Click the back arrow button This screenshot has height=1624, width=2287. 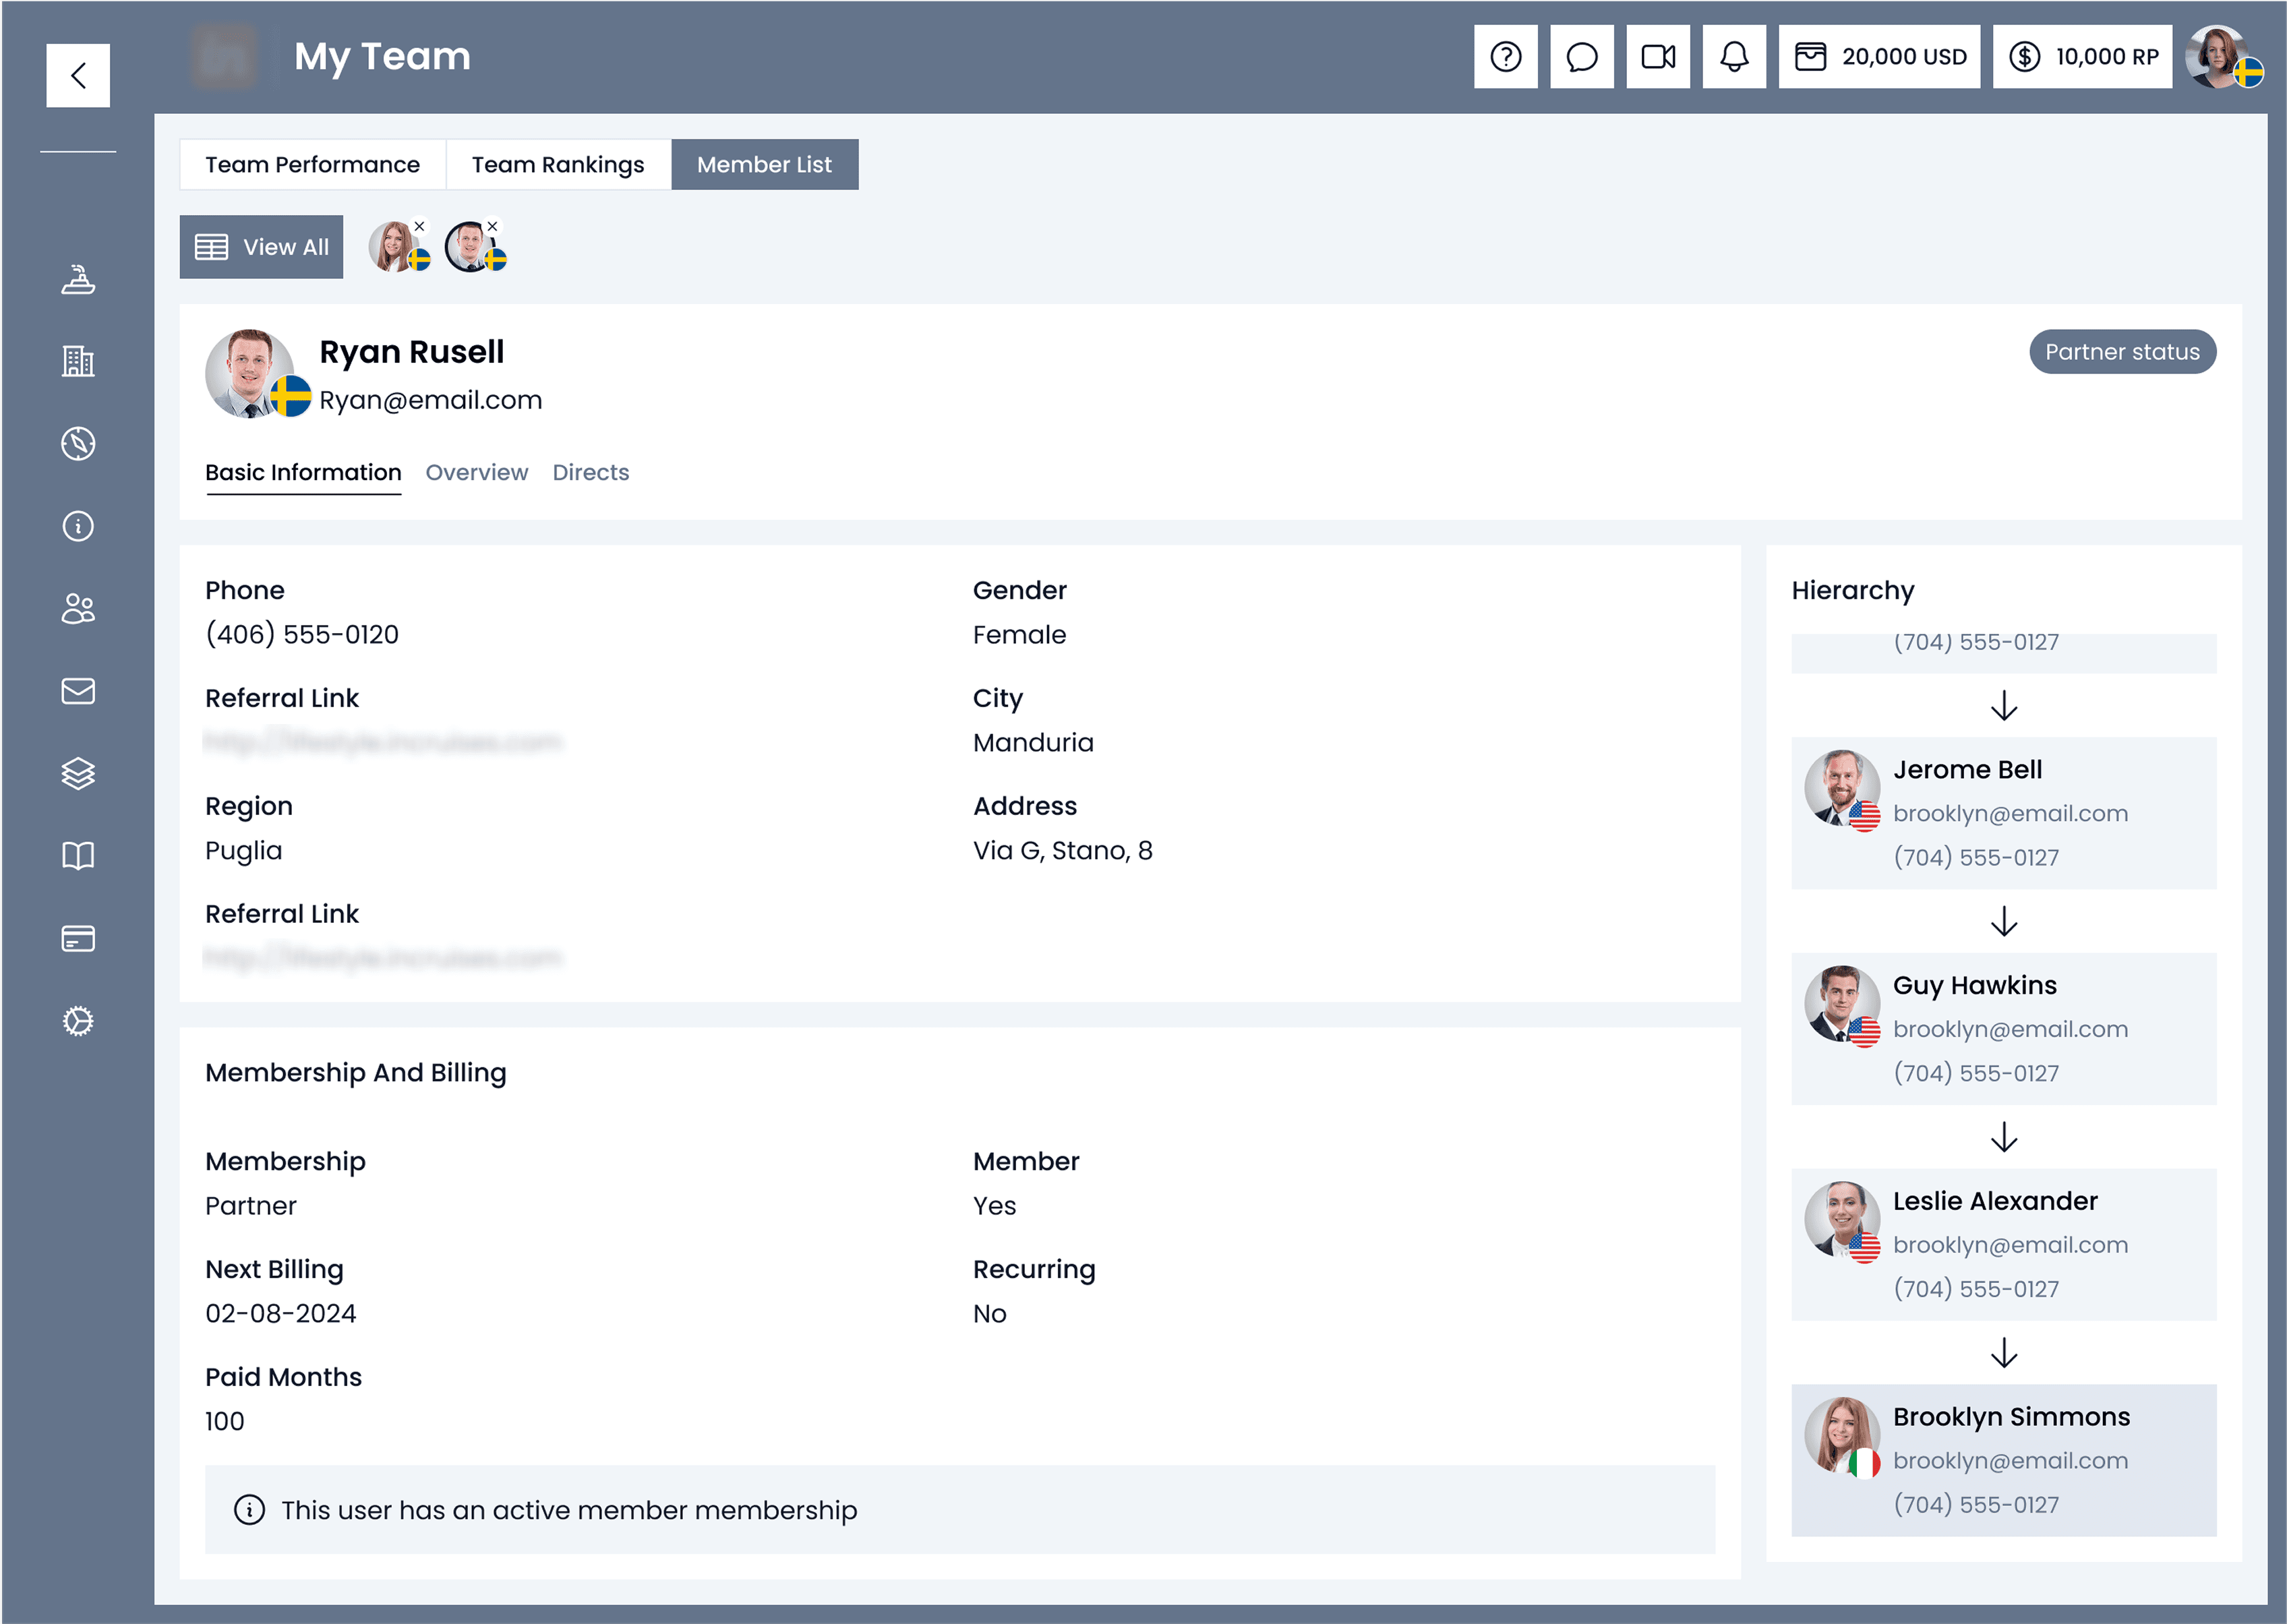click(78, 75)
